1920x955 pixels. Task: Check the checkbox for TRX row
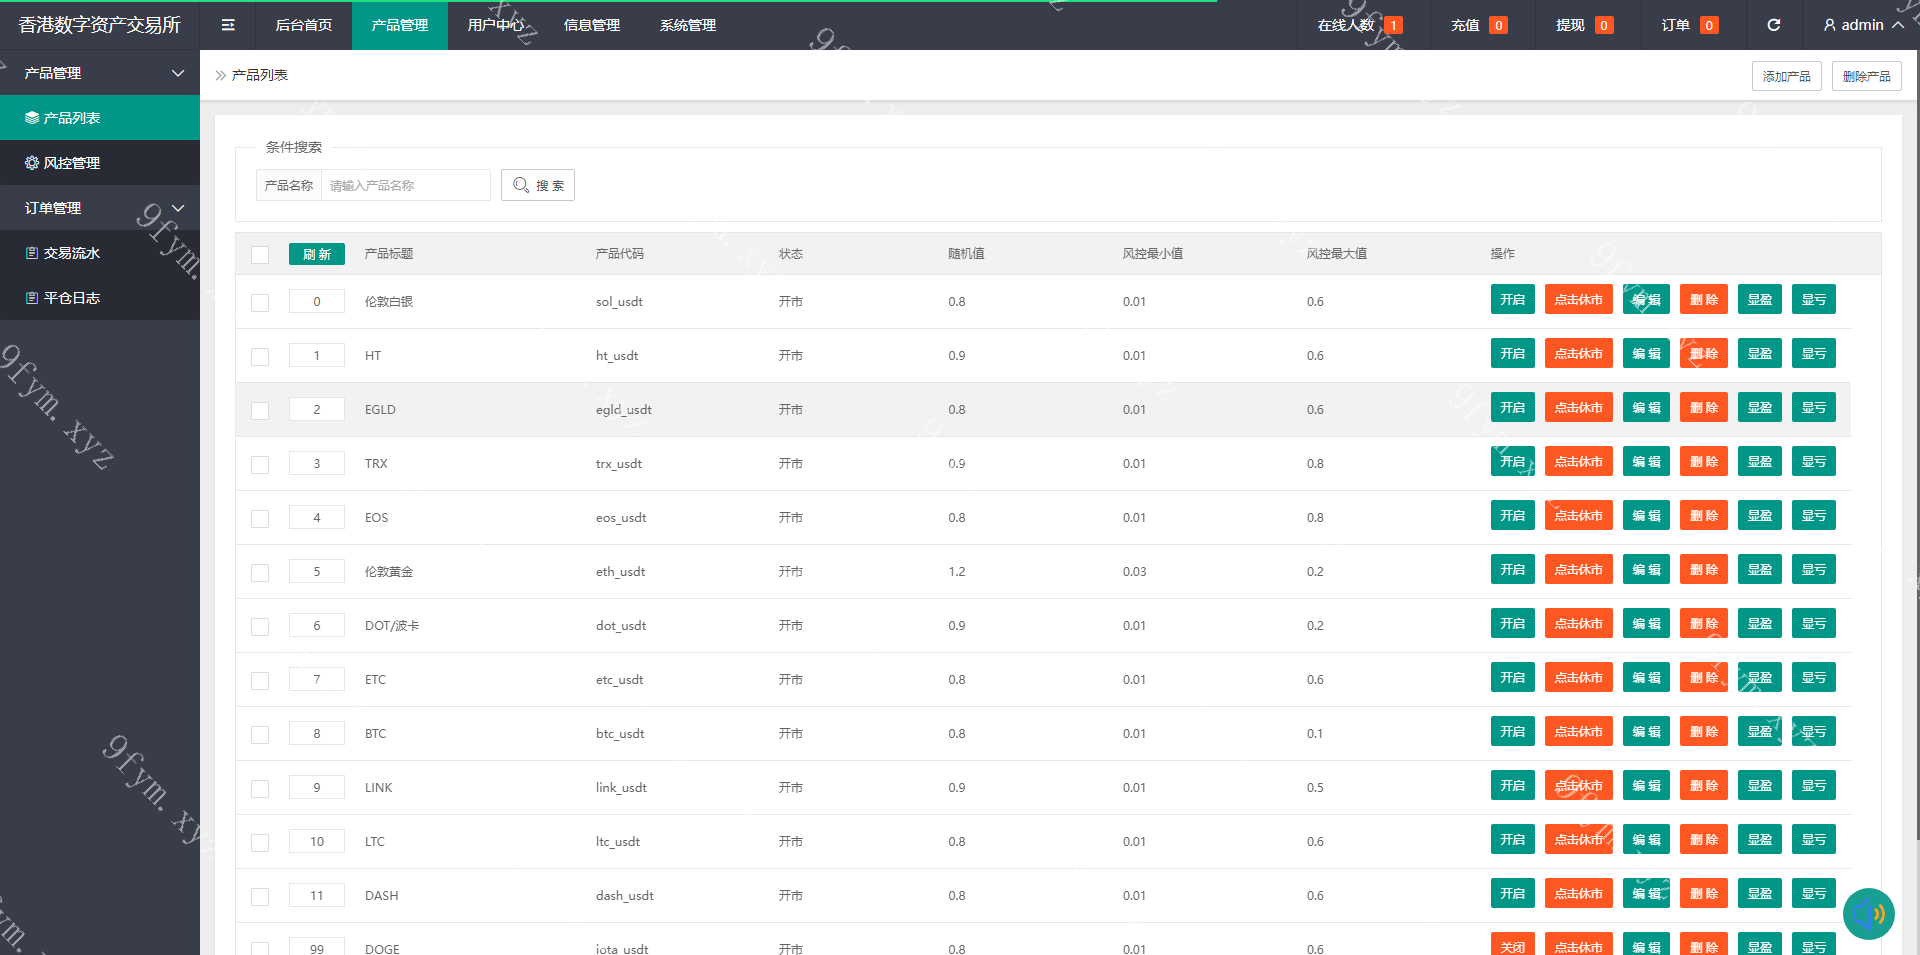tap(260, 465)
